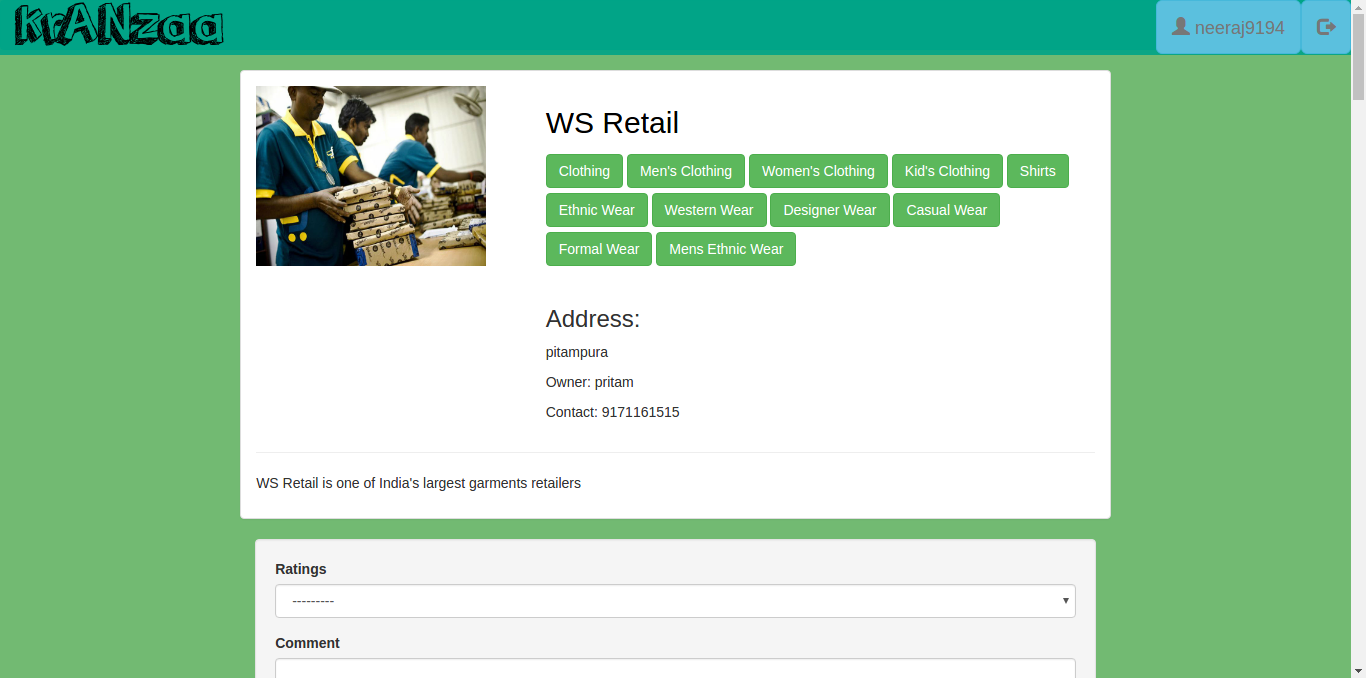1366x678 pixels.
Task: Click the Casual Wear tag
Action: coord(946,210)
